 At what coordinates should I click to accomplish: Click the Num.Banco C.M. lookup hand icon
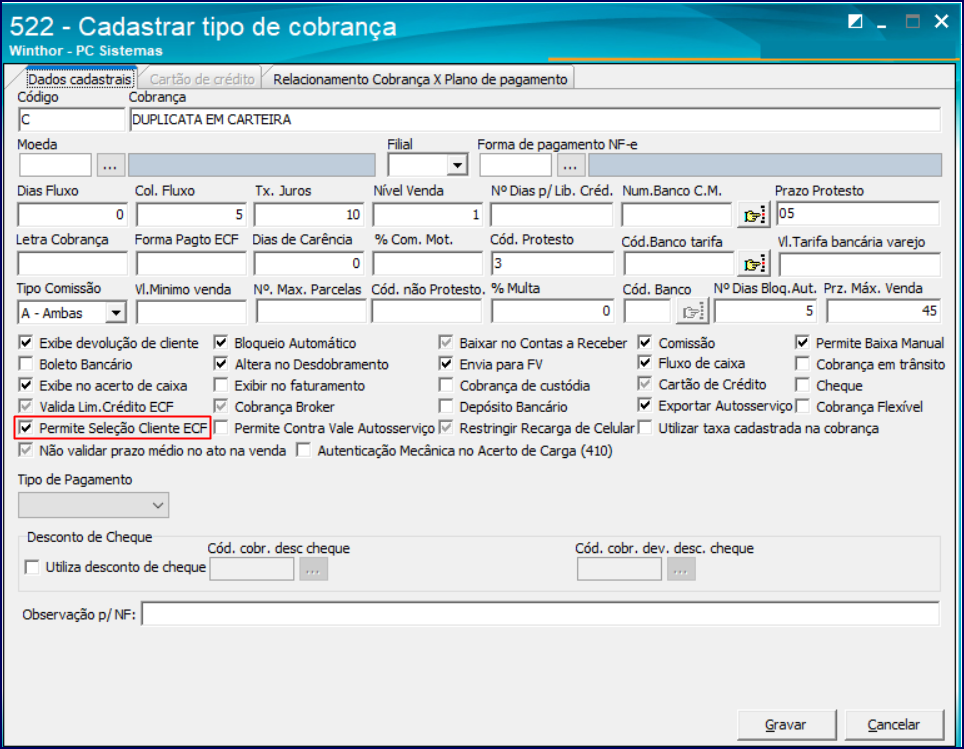pos(754,215)
